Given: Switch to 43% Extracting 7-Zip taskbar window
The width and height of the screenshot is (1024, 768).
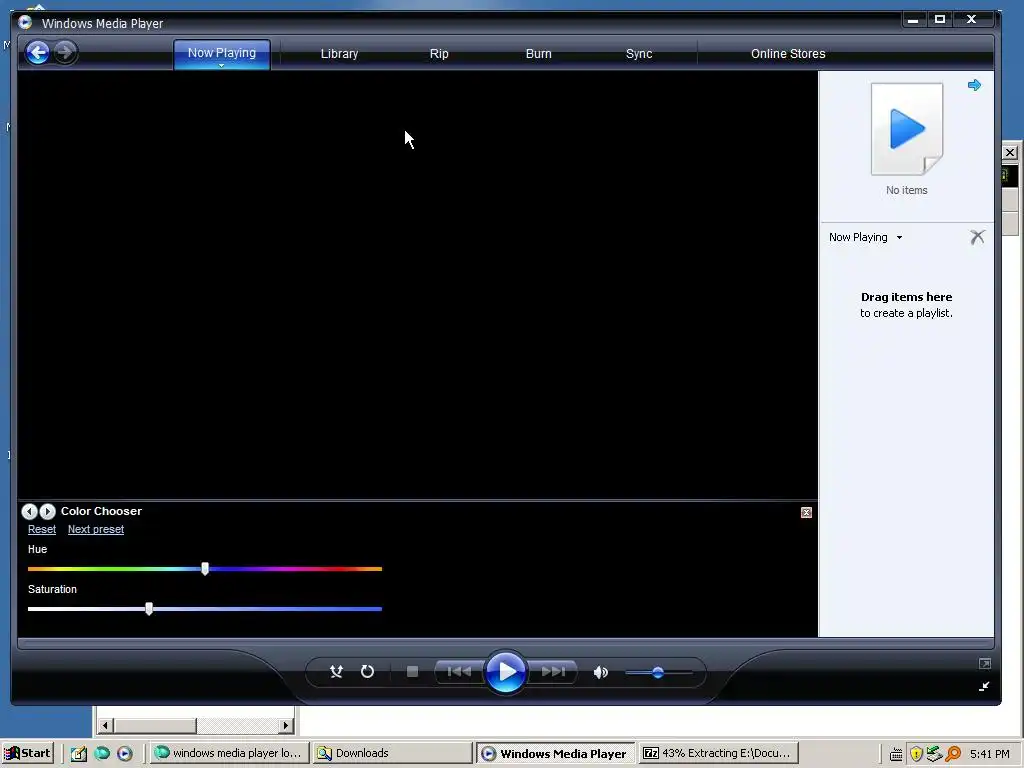Looking at the screenshot, I should pos(718,753).
